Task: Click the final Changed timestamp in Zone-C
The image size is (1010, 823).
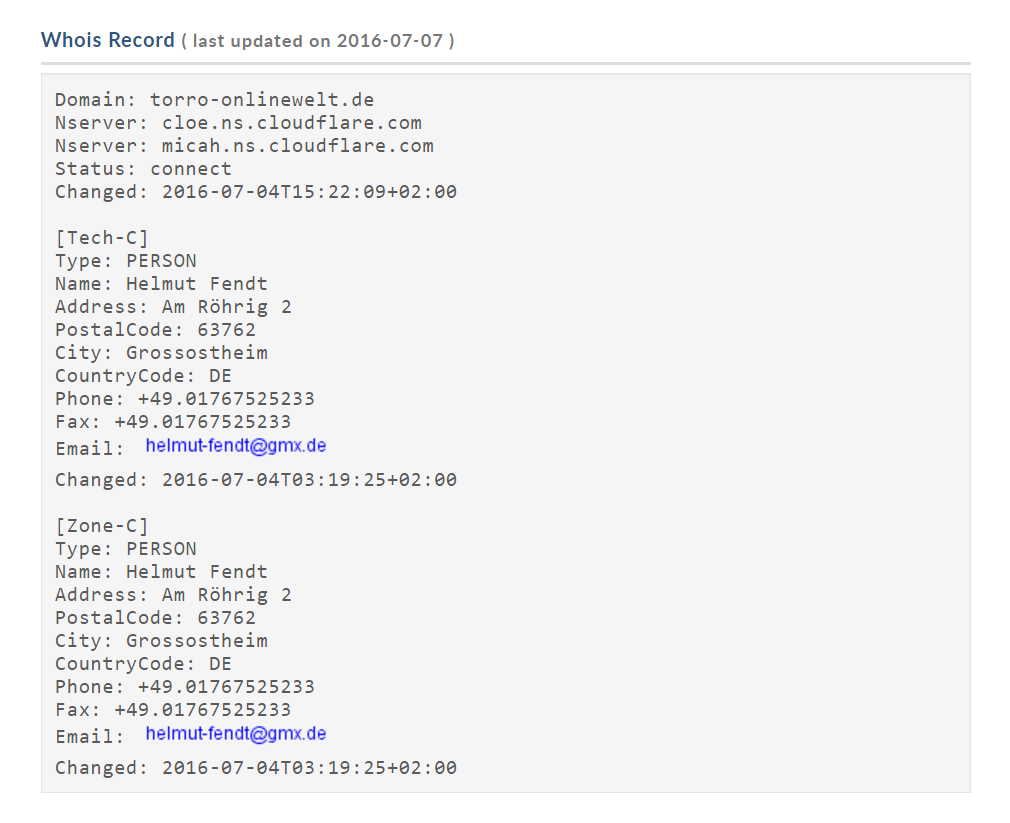Action: pyautogui.click(x=256, y=768)
